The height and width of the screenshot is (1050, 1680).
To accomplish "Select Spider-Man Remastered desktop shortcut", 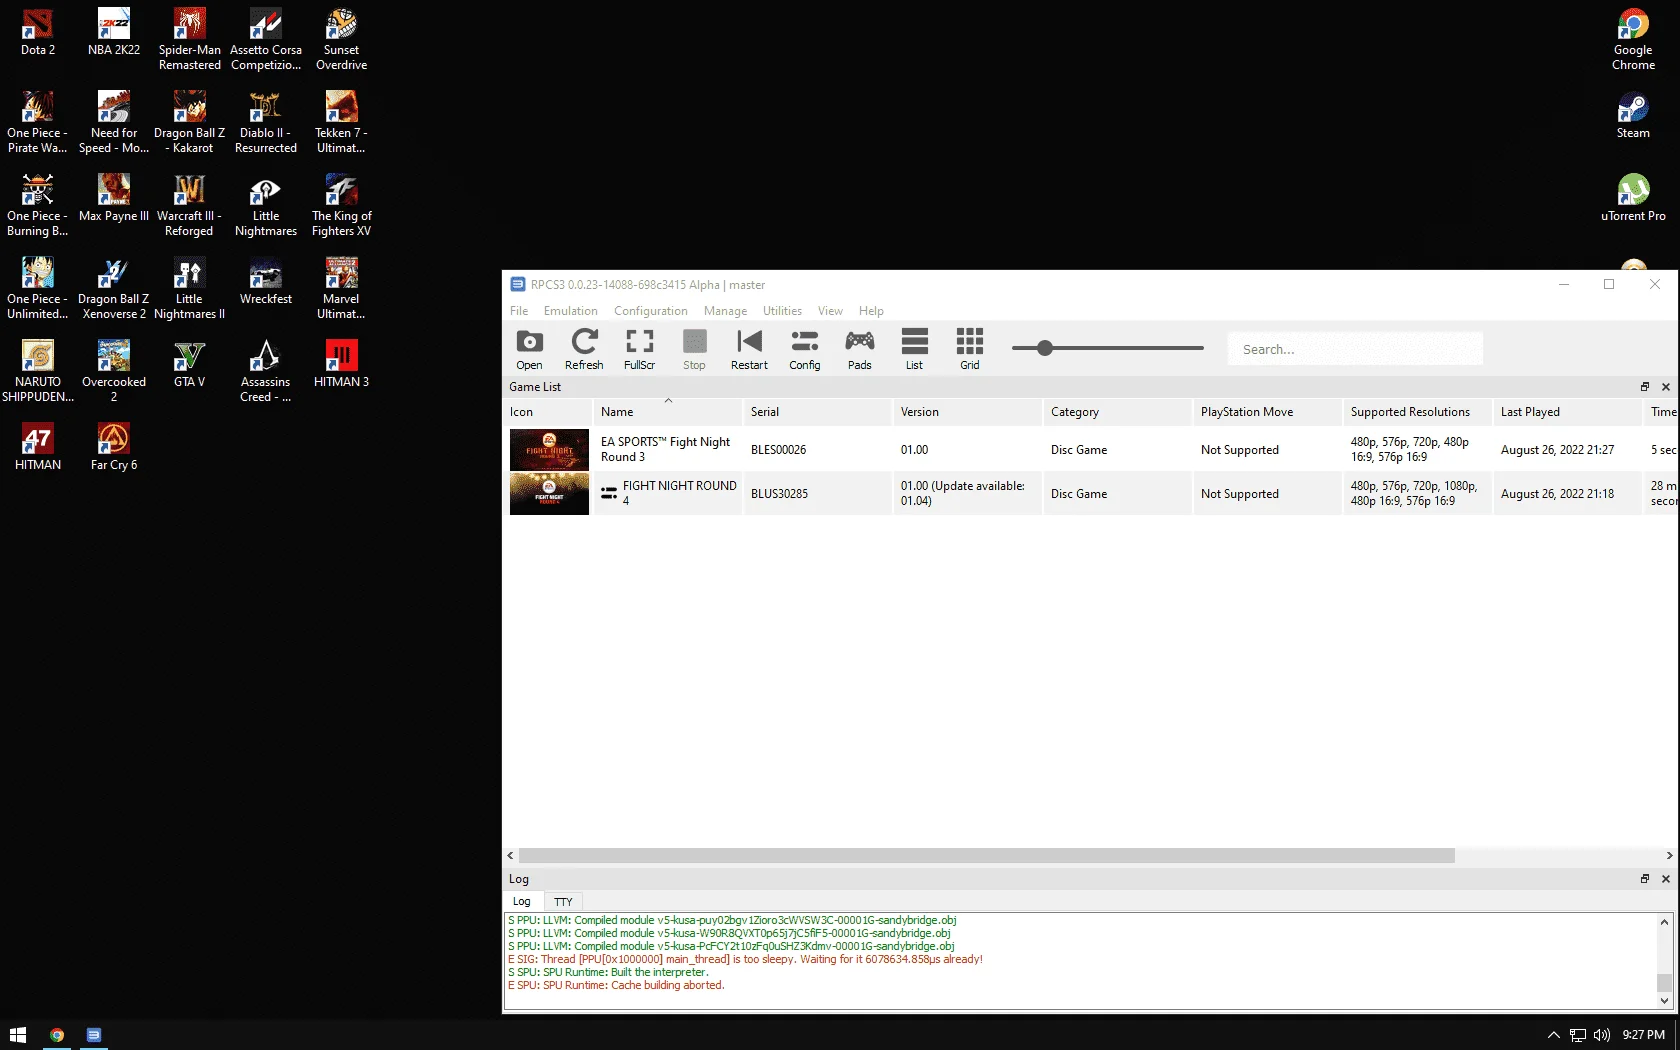I will (190, 39).
